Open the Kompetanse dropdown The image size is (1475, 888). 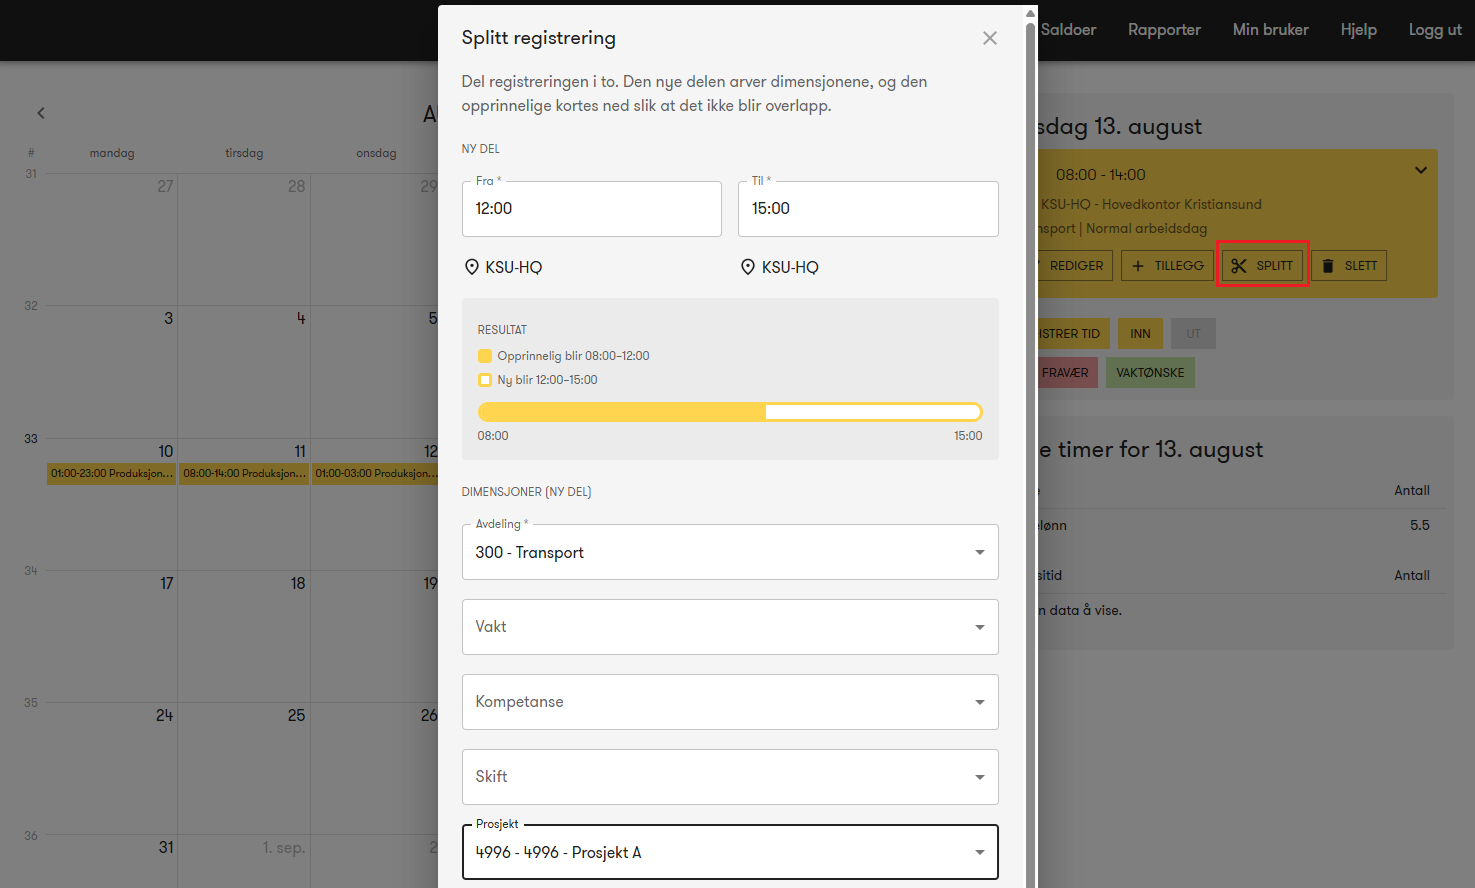730,702
